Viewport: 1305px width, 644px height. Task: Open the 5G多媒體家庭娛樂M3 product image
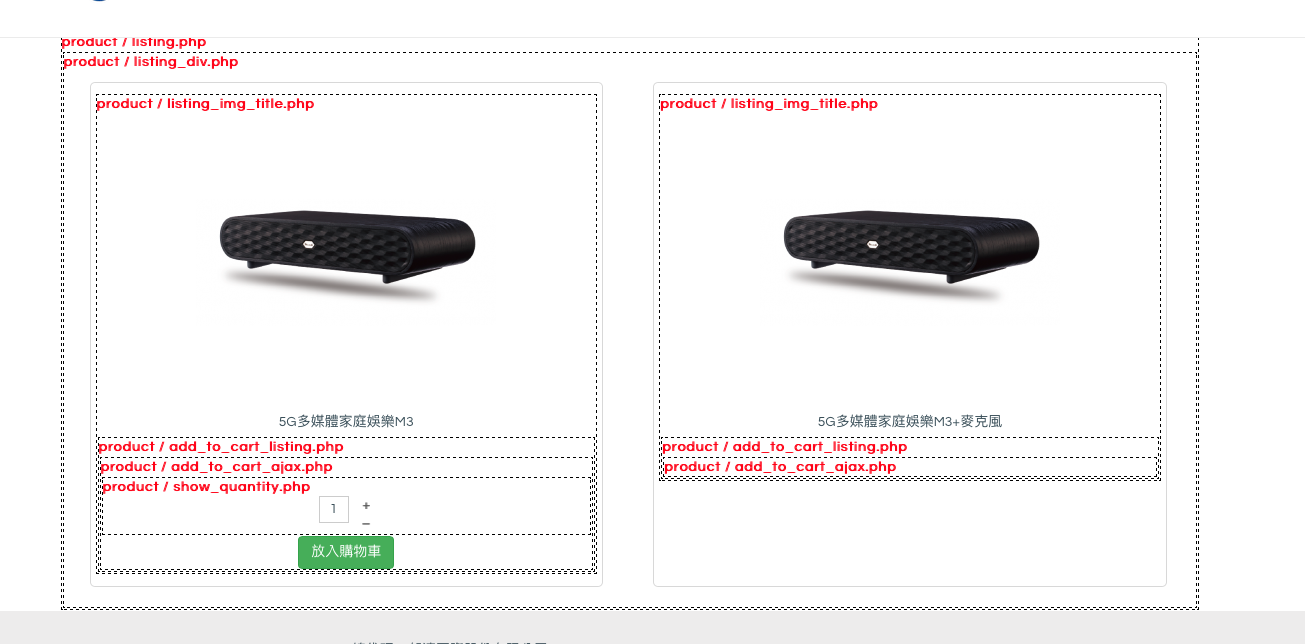point(347,256)
